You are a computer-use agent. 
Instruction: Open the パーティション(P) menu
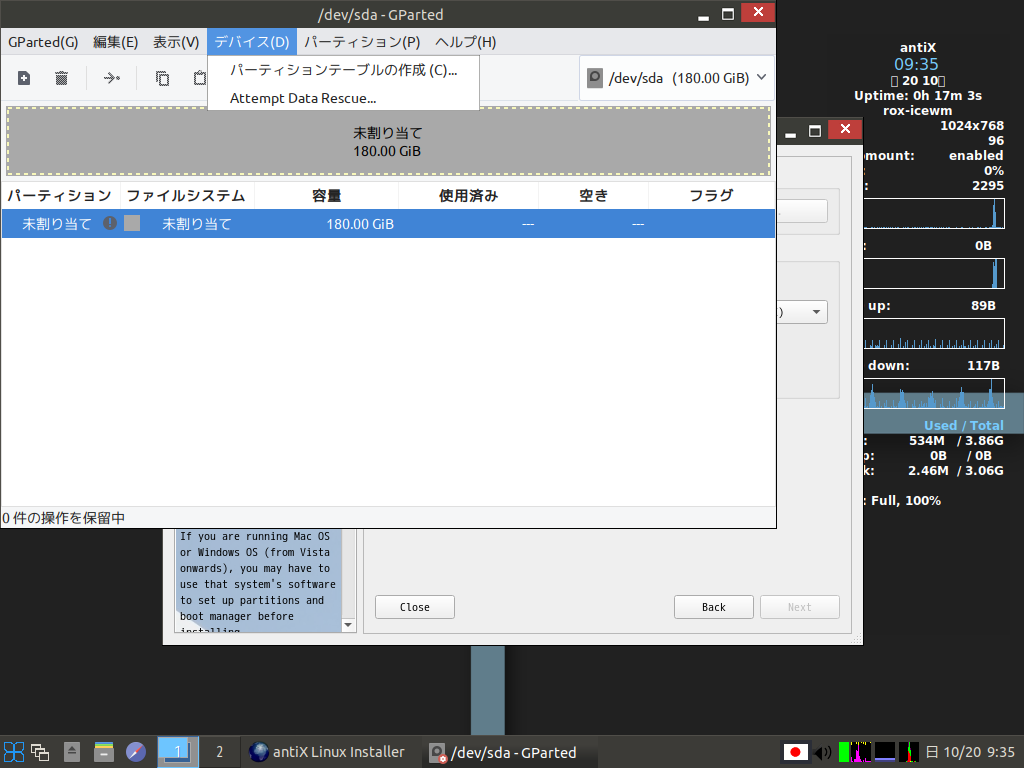[362, 42]
